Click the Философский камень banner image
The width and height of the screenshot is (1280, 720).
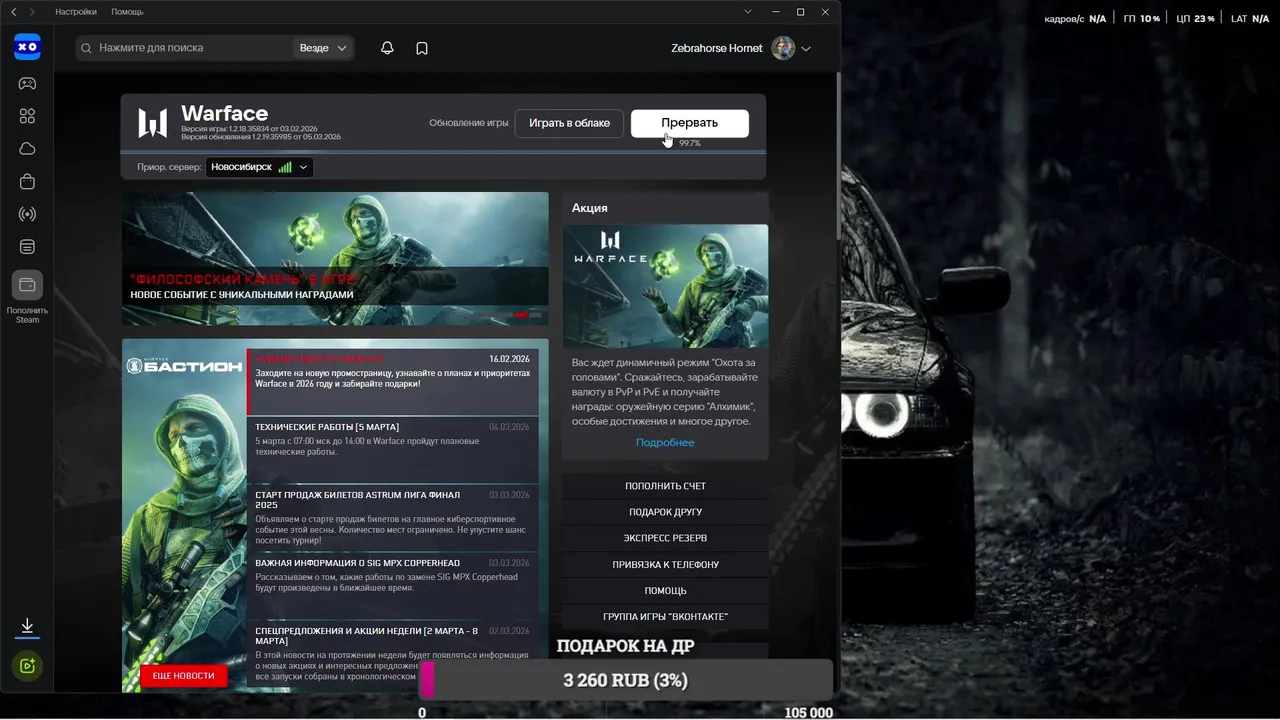click(x=335, y=258)
